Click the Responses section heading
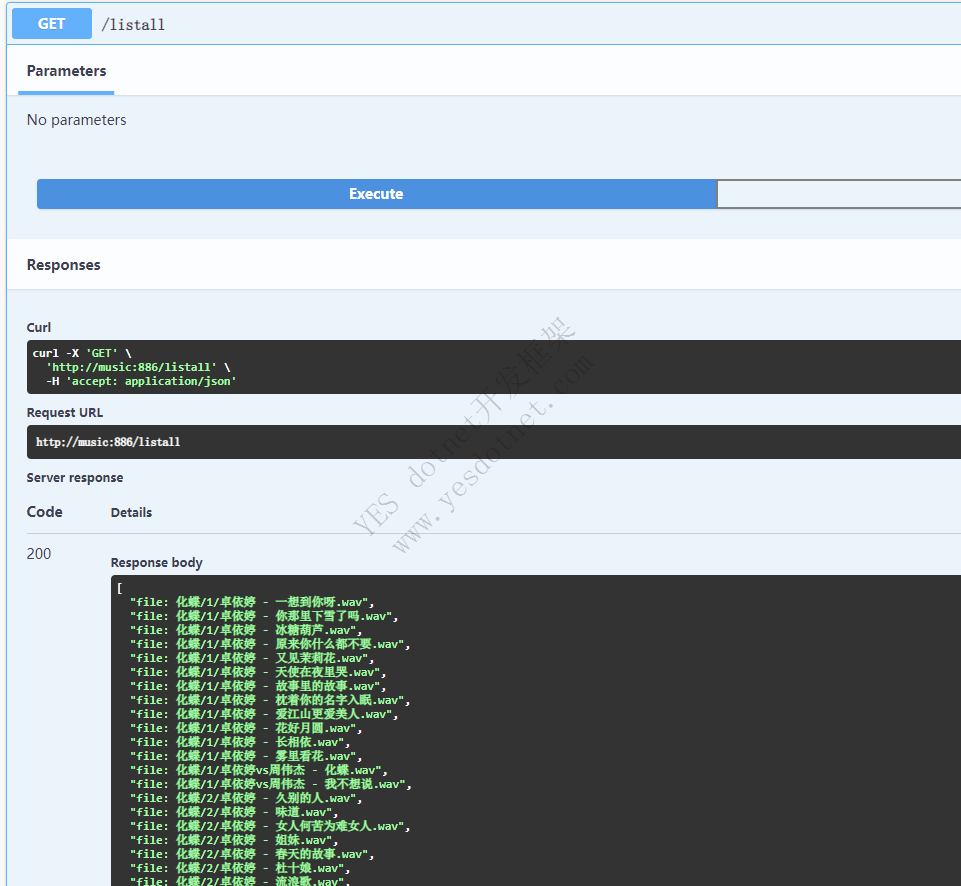This screenshot has height=886, width=961. (x=64, y=265)
